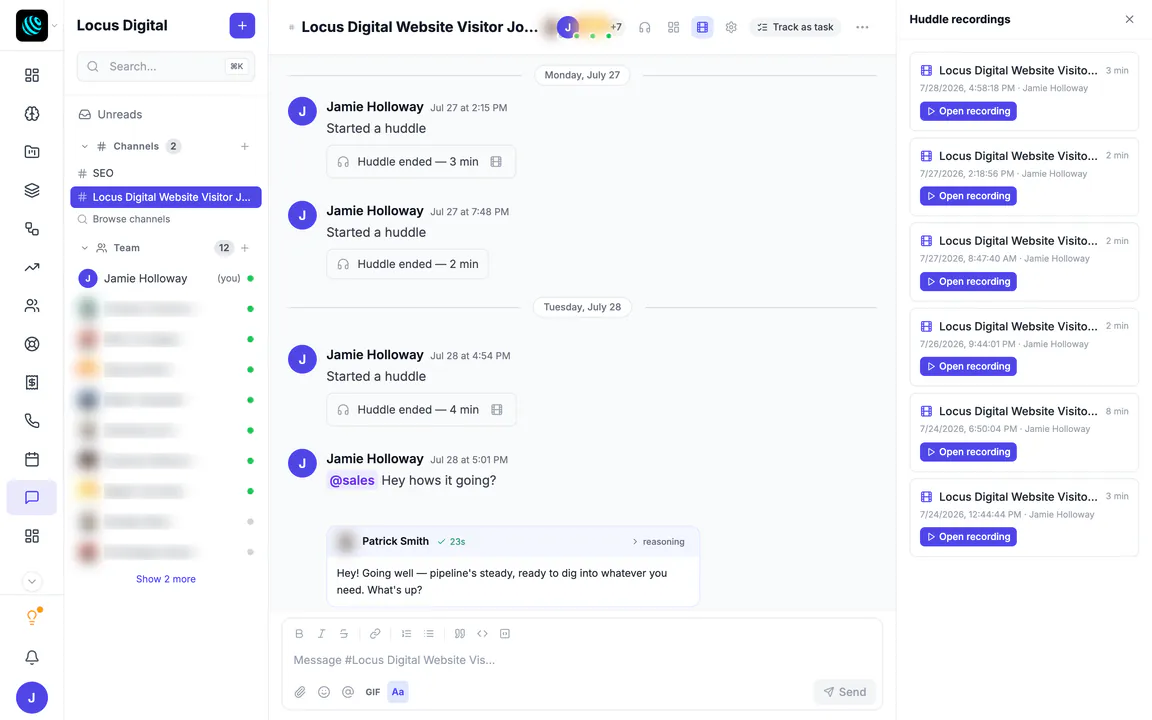Image resolution: width=1152 pixels, height=720 pixels.
Task: Click the @sales mention
Action: coord(352,480)
